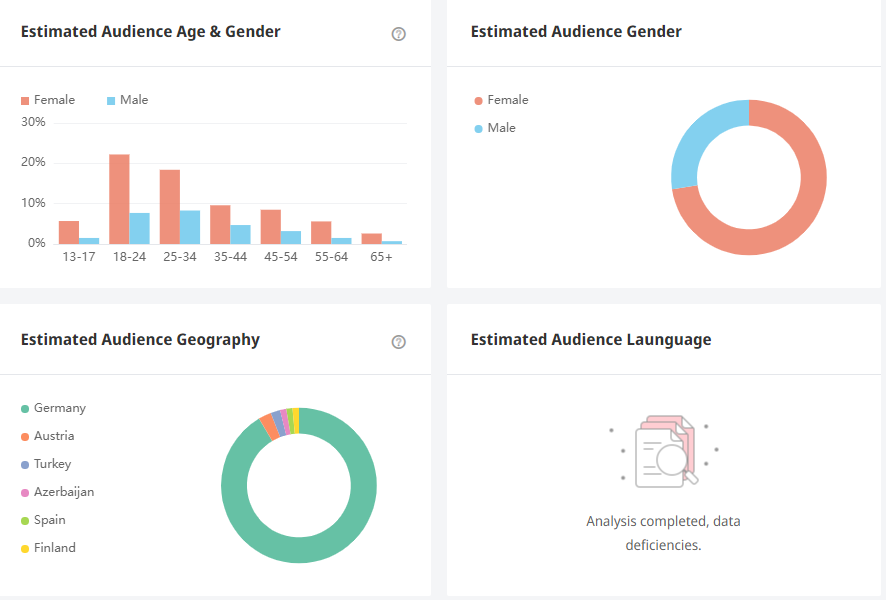Click the Female bar for ages 45-54
The image size is (886, 600).
(270, 227)
